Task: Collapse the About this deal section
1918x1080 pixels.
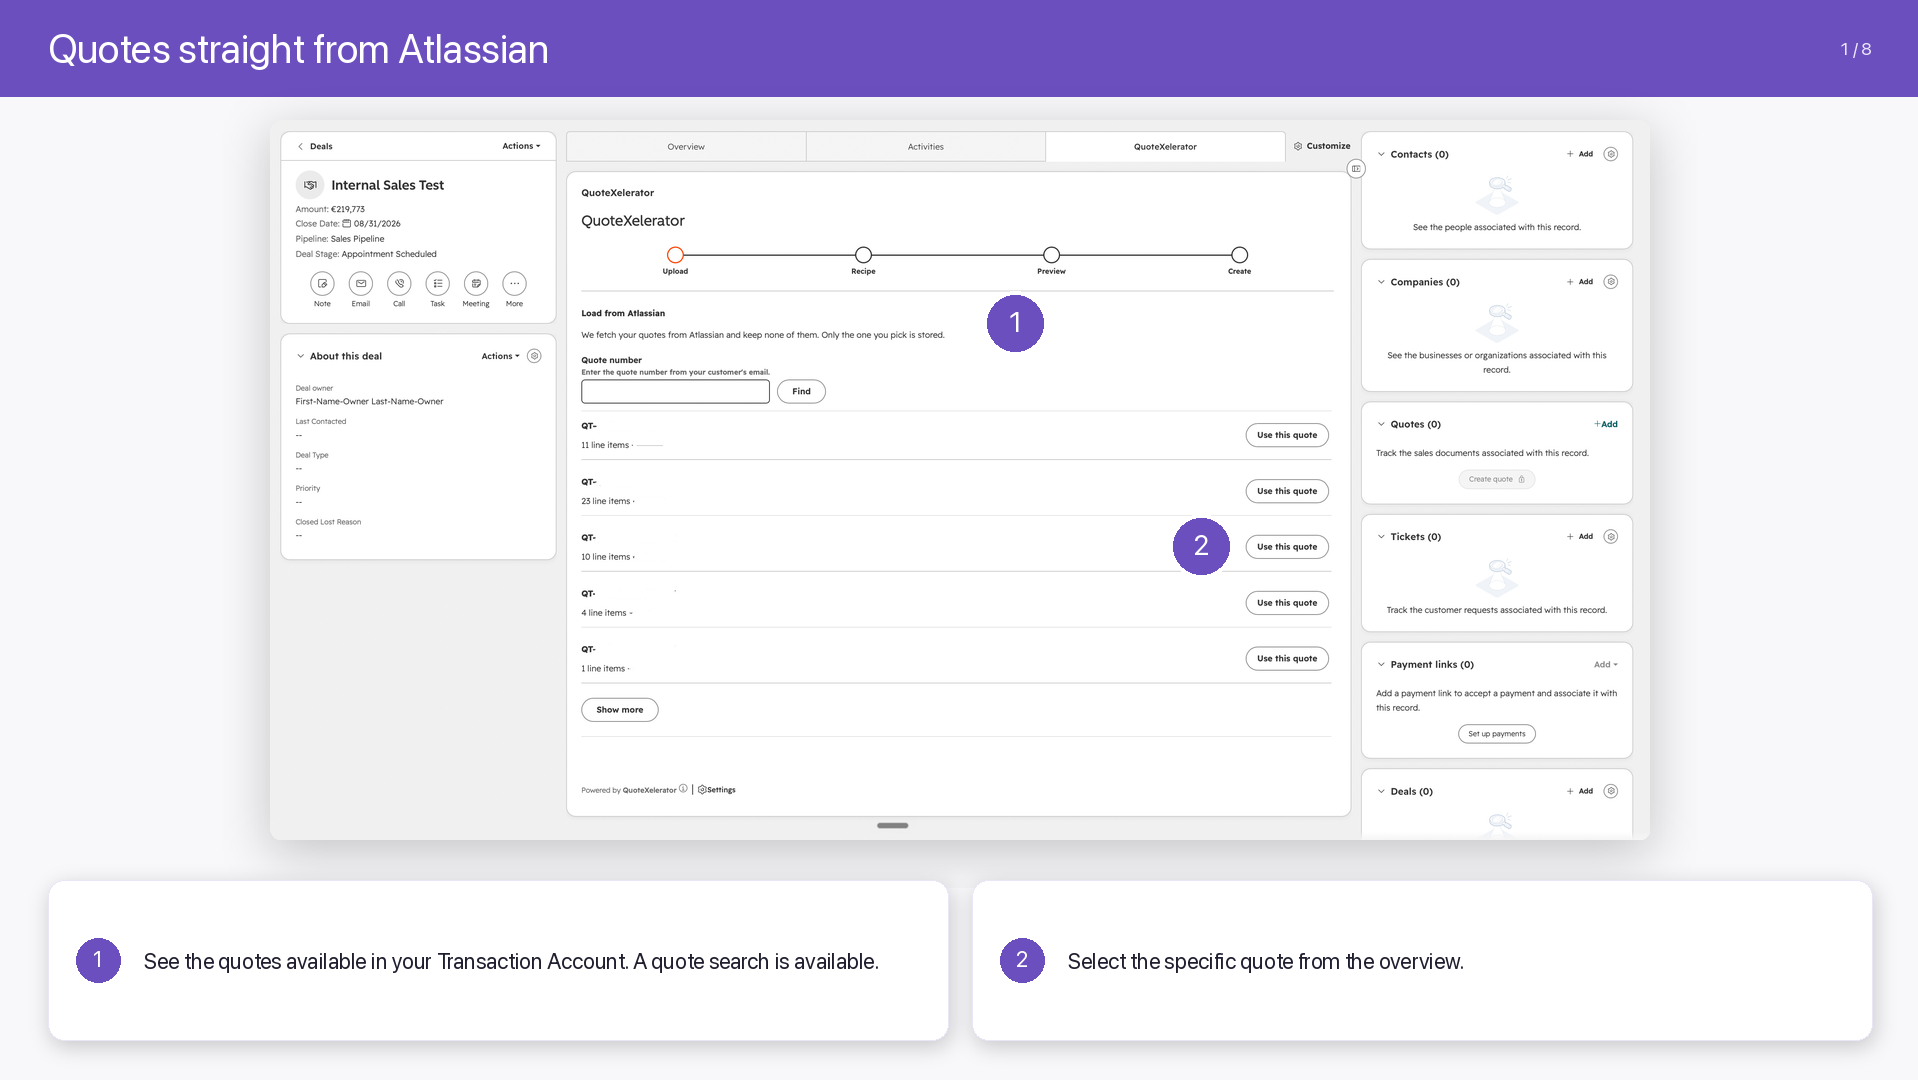Action: 300,356
